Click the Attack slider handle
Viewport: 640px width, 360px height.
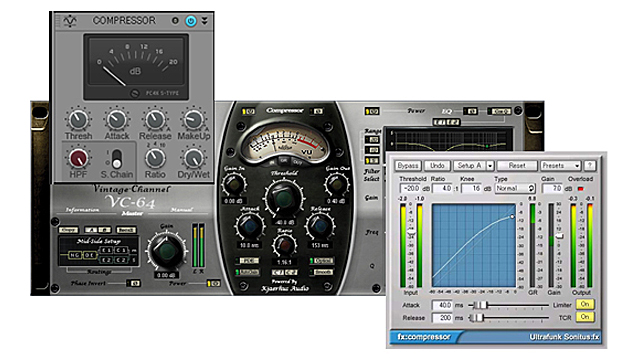(x=482, y=305)
